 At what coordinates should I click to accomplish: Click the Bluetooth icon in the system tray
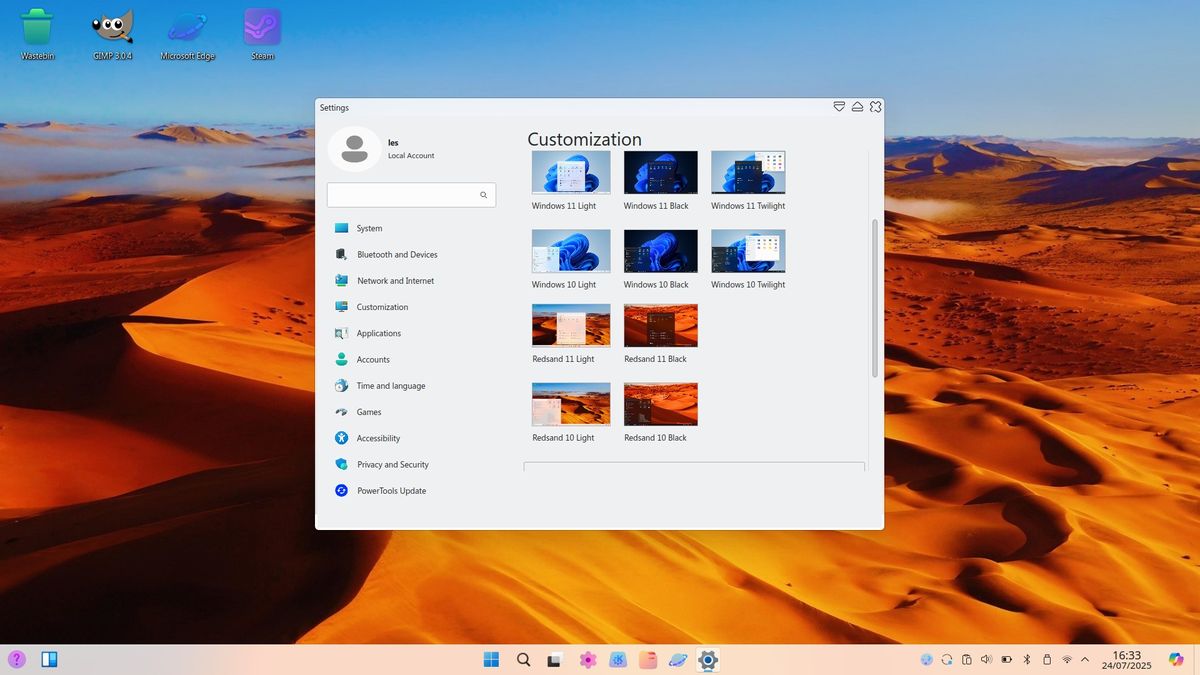point(1027,659)
